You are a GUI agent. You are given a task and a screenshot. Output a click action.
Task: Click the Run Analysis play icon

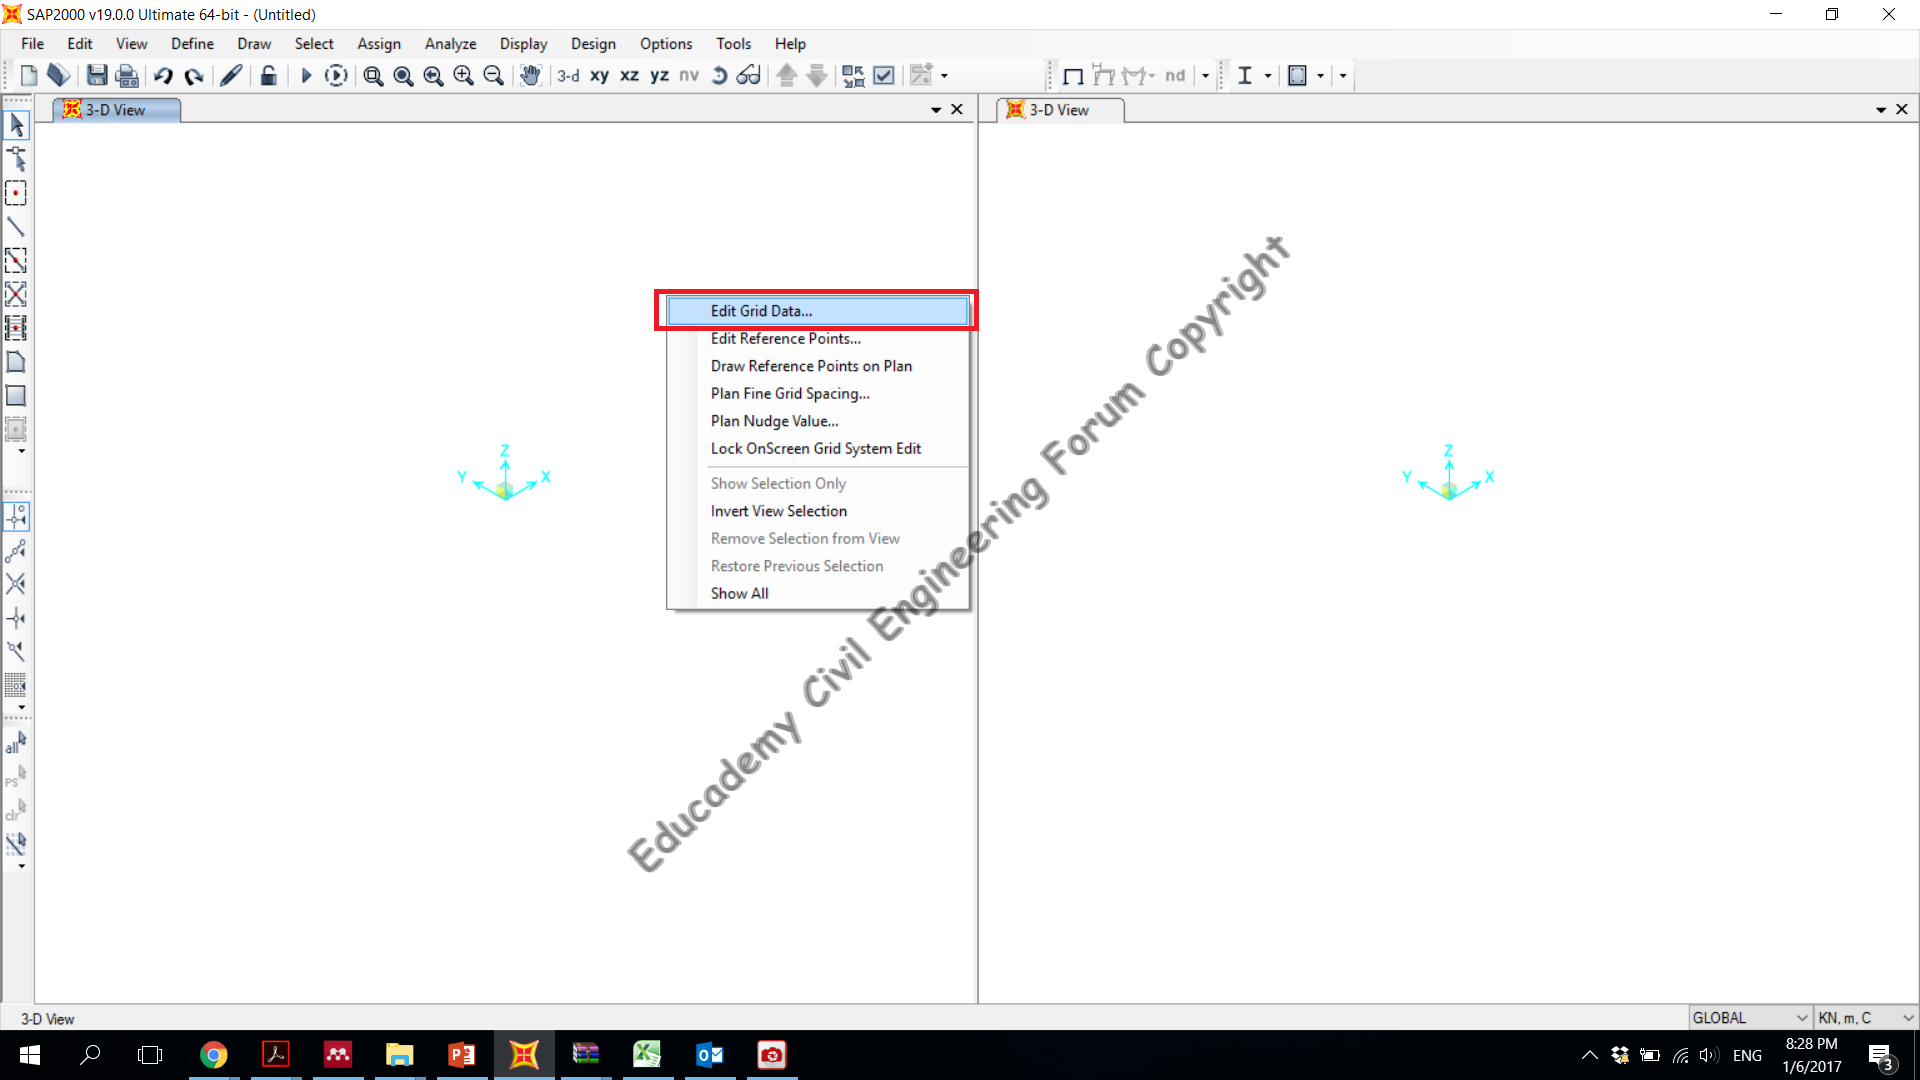click(306, 75)
